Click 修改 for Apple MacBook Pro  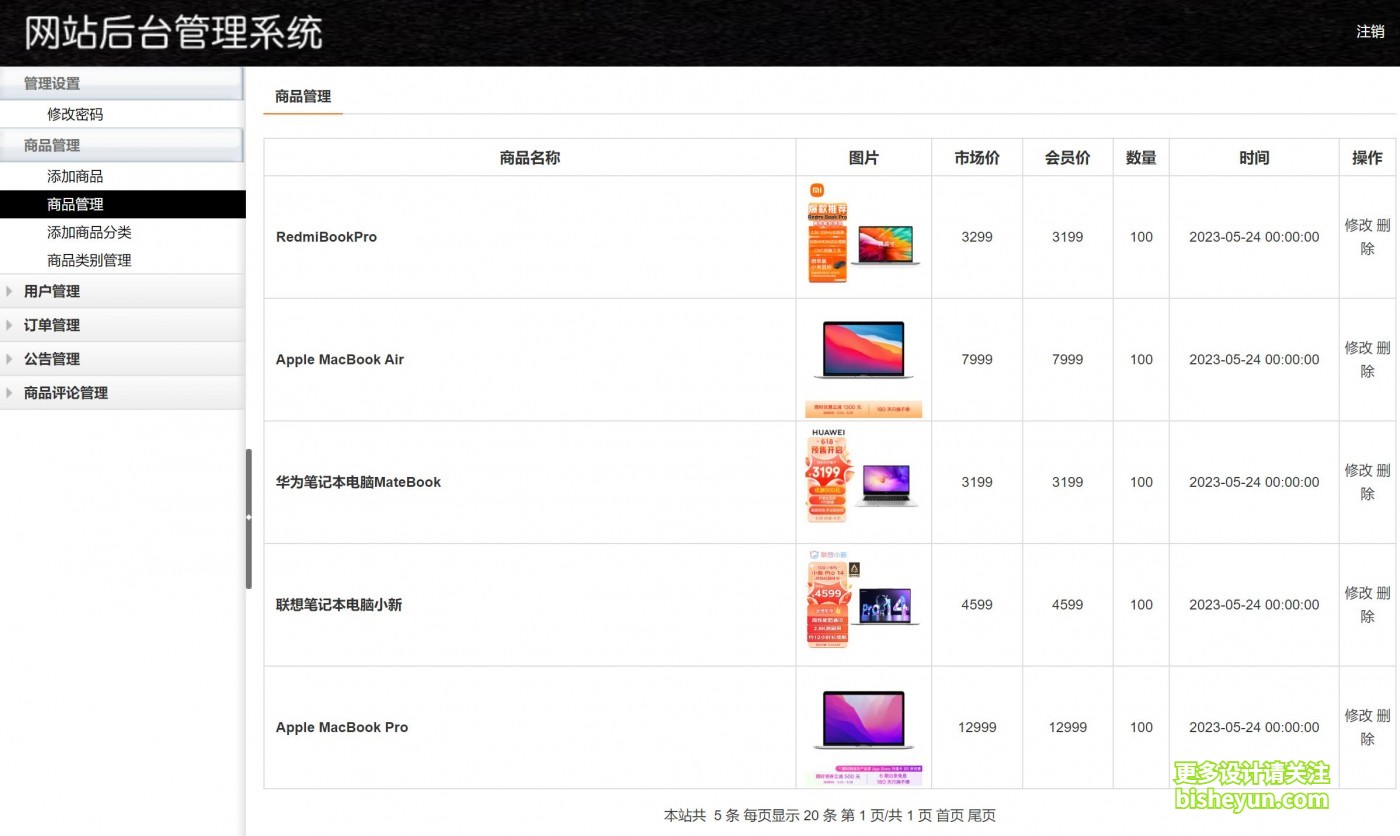tap(1359, 716)
